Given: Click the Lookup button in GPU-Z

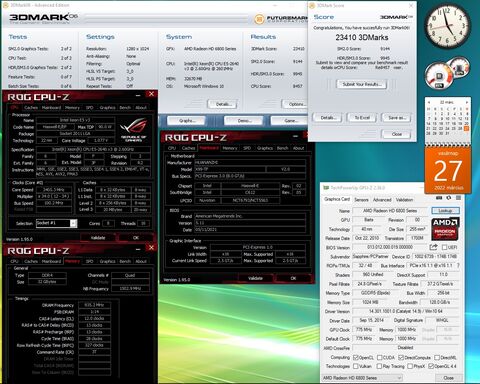Looking at the screenshot, I should click(445, 211).
